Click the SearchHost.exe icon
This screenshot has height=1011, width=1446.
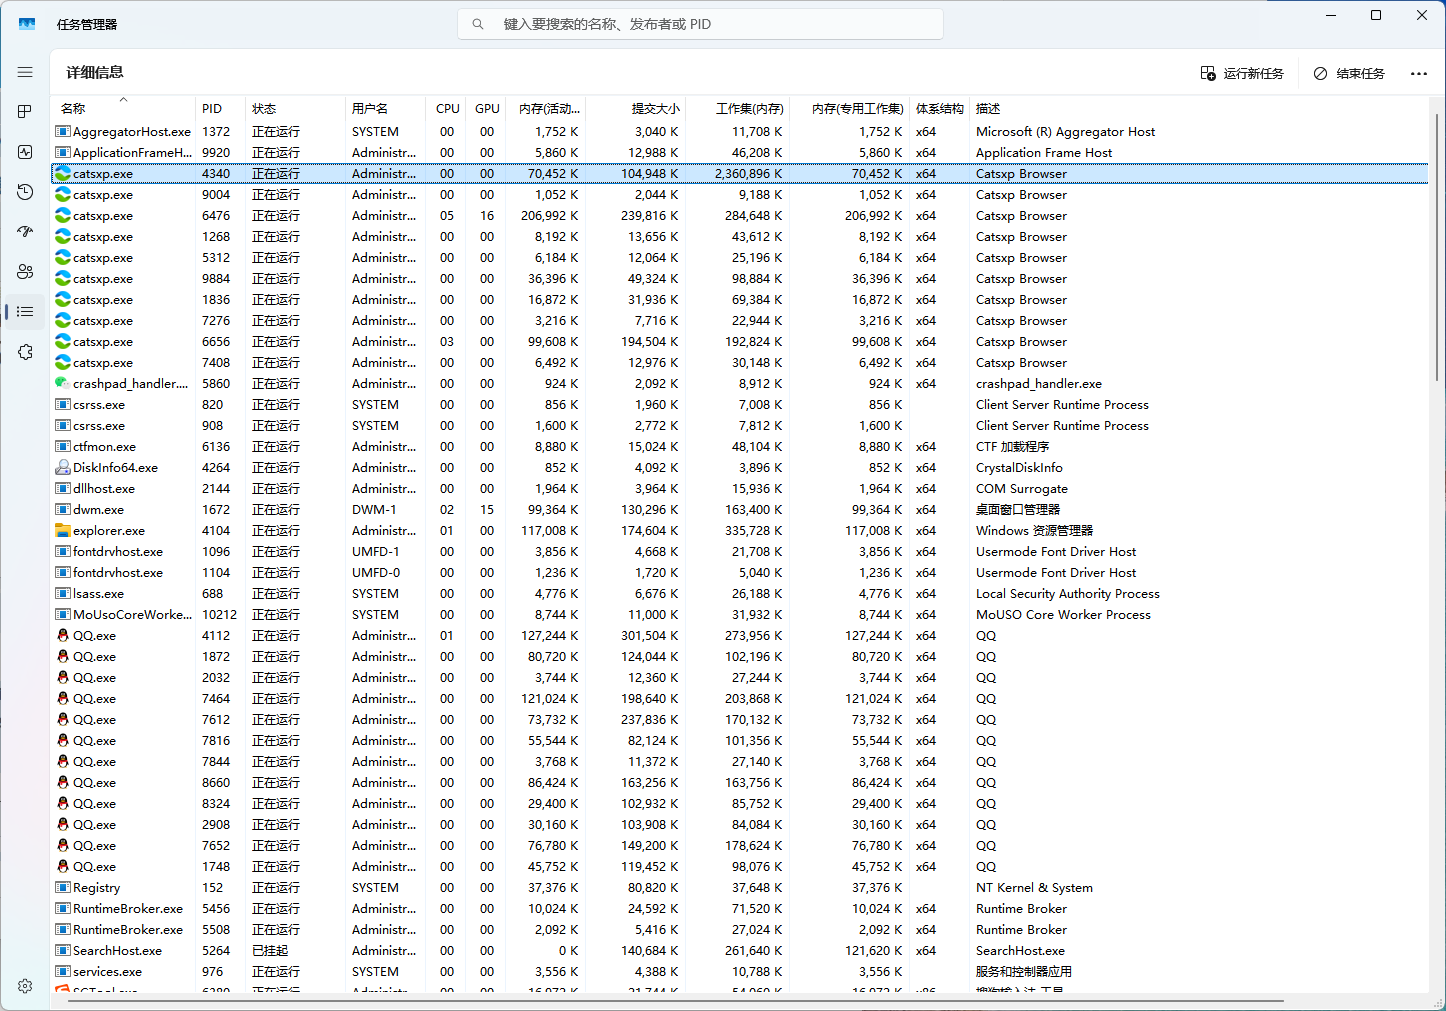pyautogui.click(x=63, y=950)
